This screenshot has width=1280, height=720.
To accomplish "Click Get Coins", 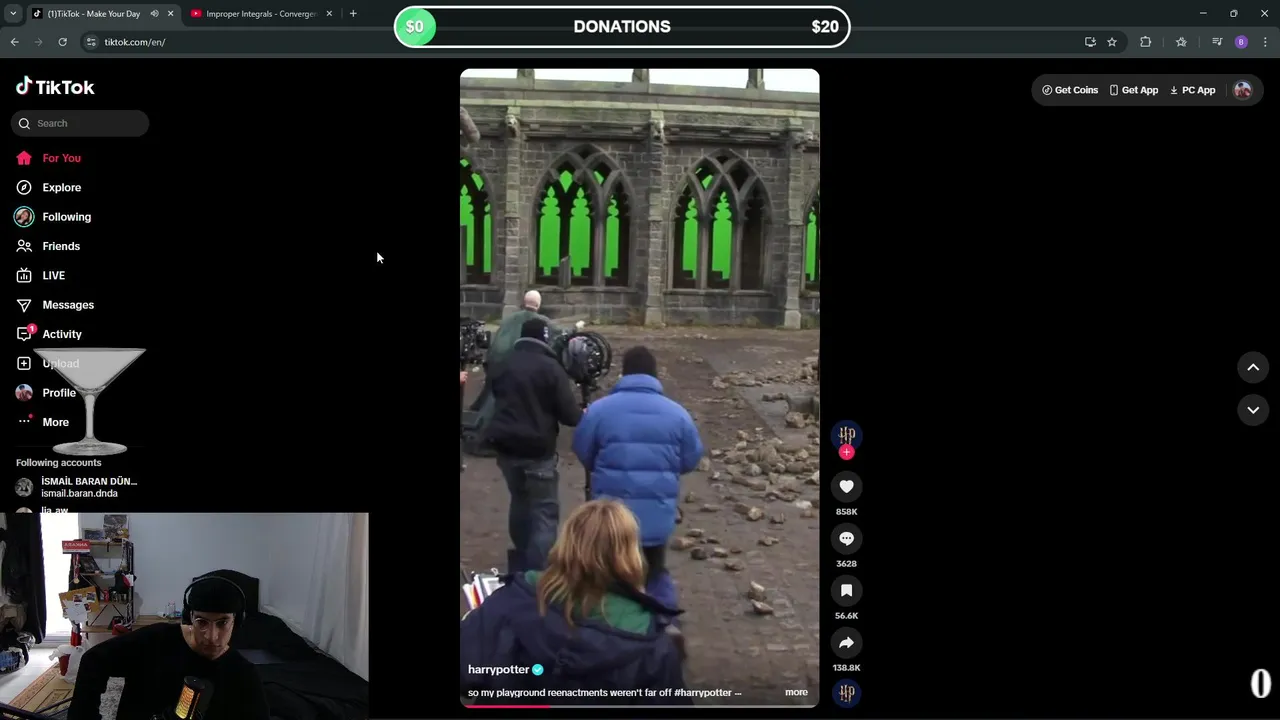I will [x=1070, y=90].
